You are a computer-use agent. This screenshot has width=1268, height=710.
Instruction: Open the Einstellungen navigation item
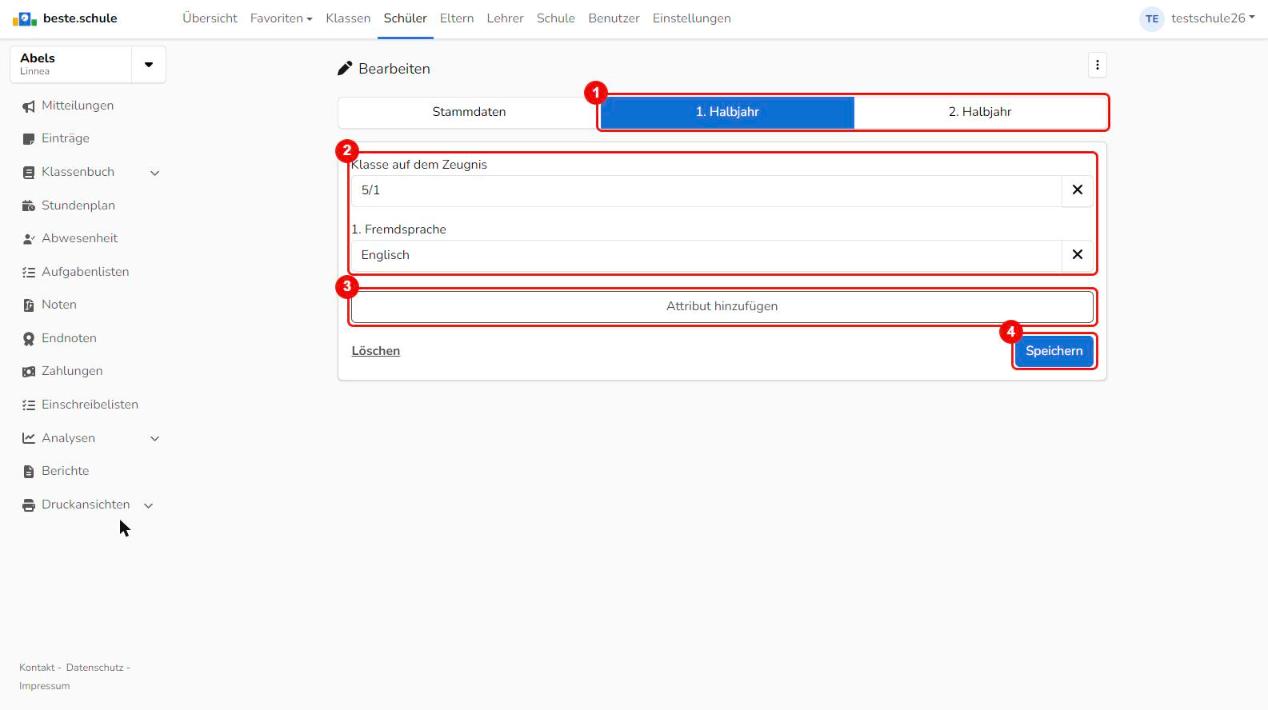tap(691, 18)
